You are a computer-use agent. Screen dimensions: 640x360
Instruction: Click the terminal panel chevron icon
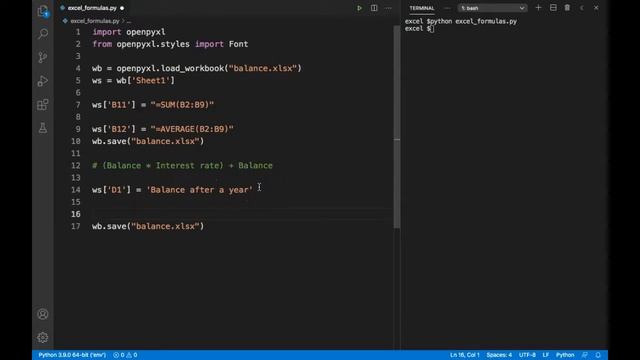click(582, 8)
